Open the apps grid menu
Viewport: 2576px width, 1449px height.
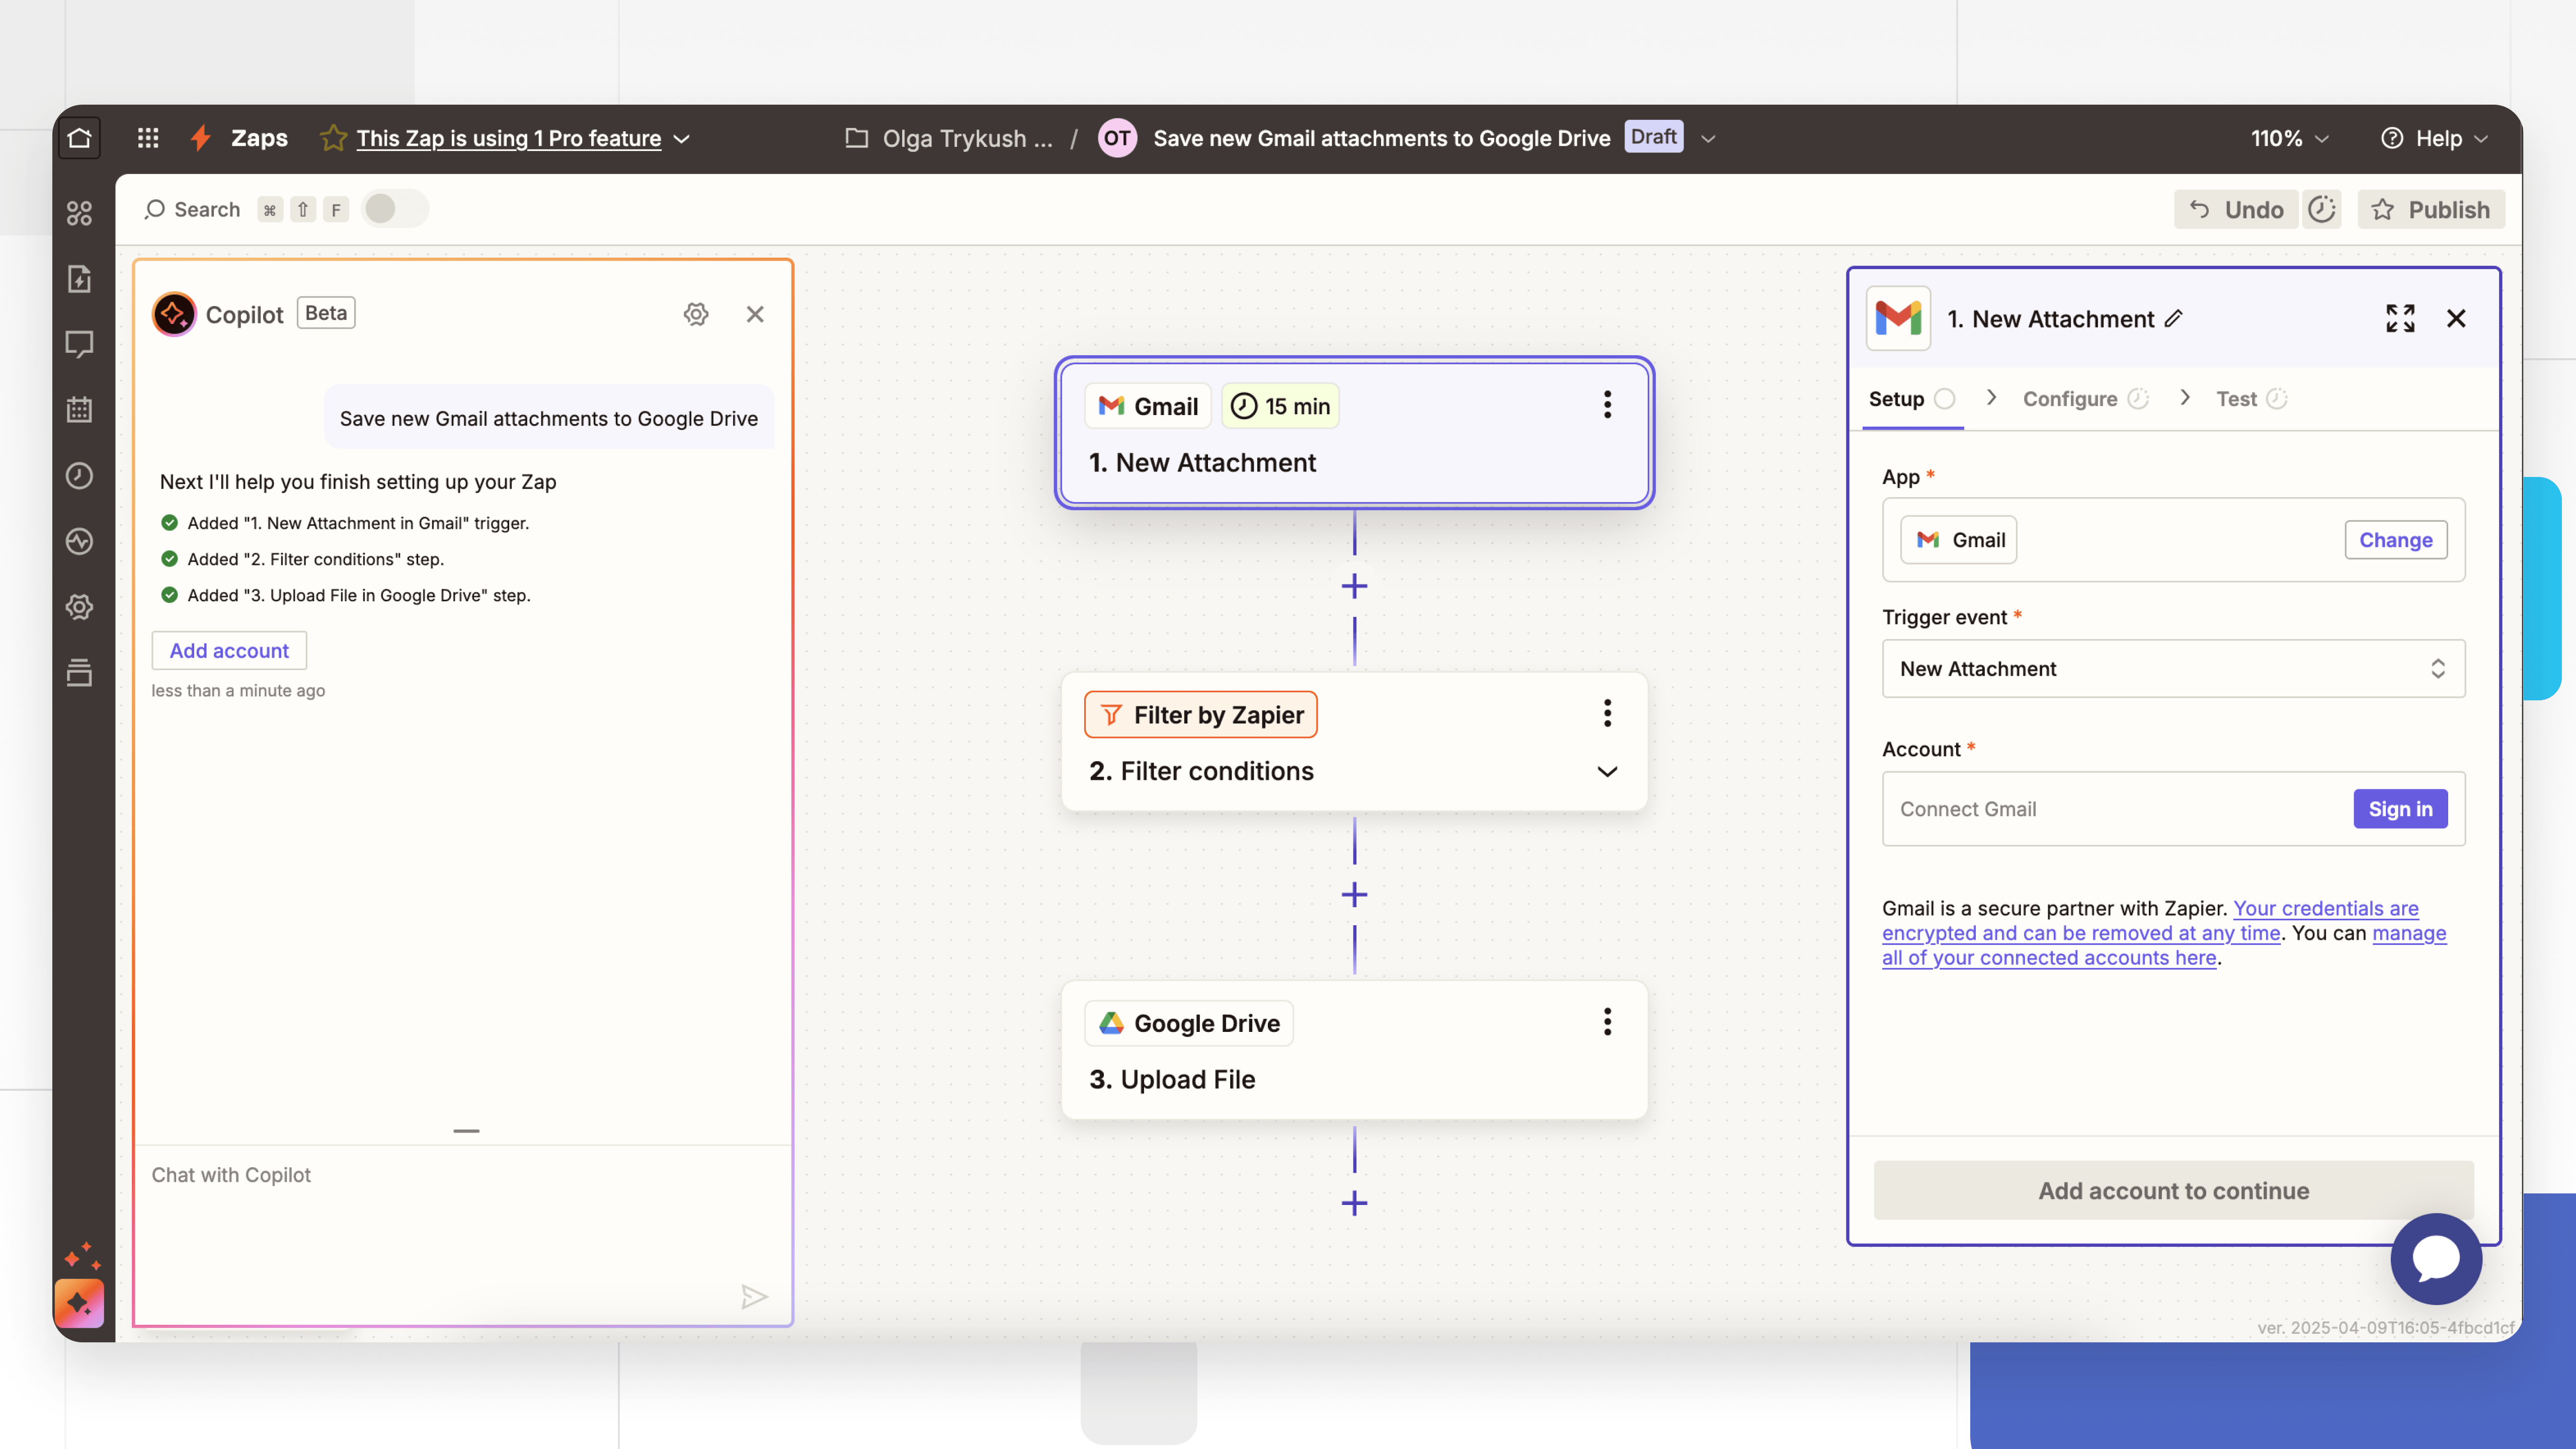point(148,138)
